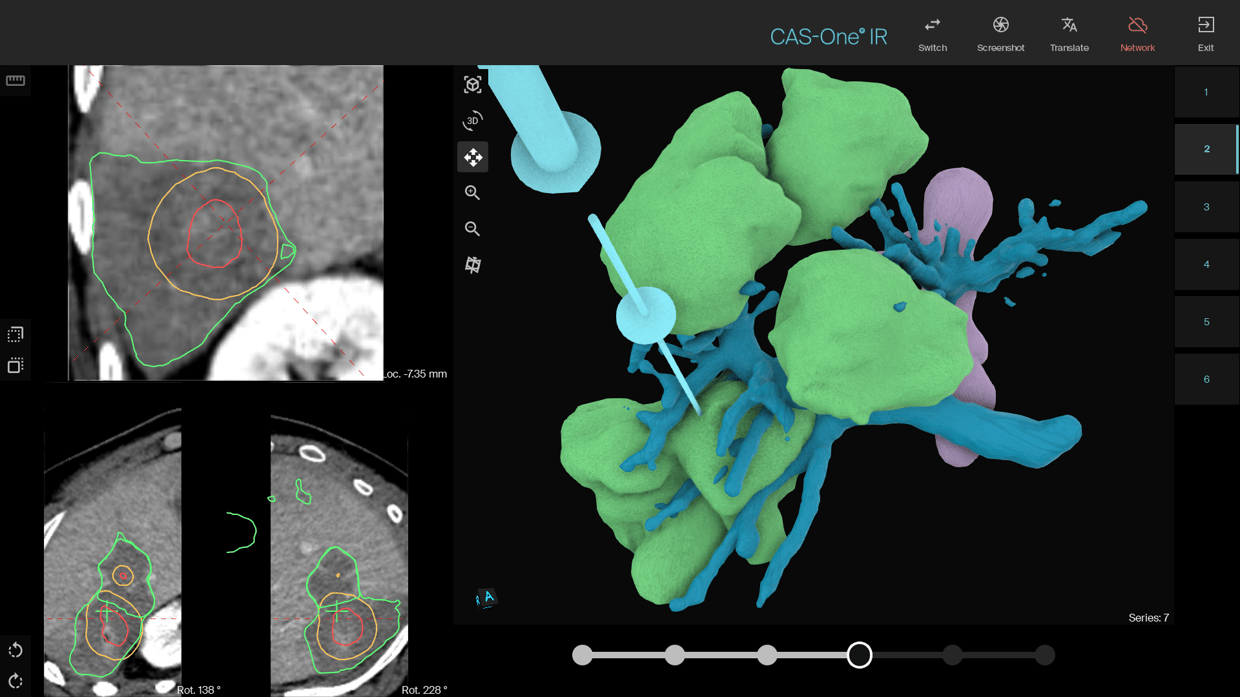Select the current fourth workflow step ring

pos(859,655)
